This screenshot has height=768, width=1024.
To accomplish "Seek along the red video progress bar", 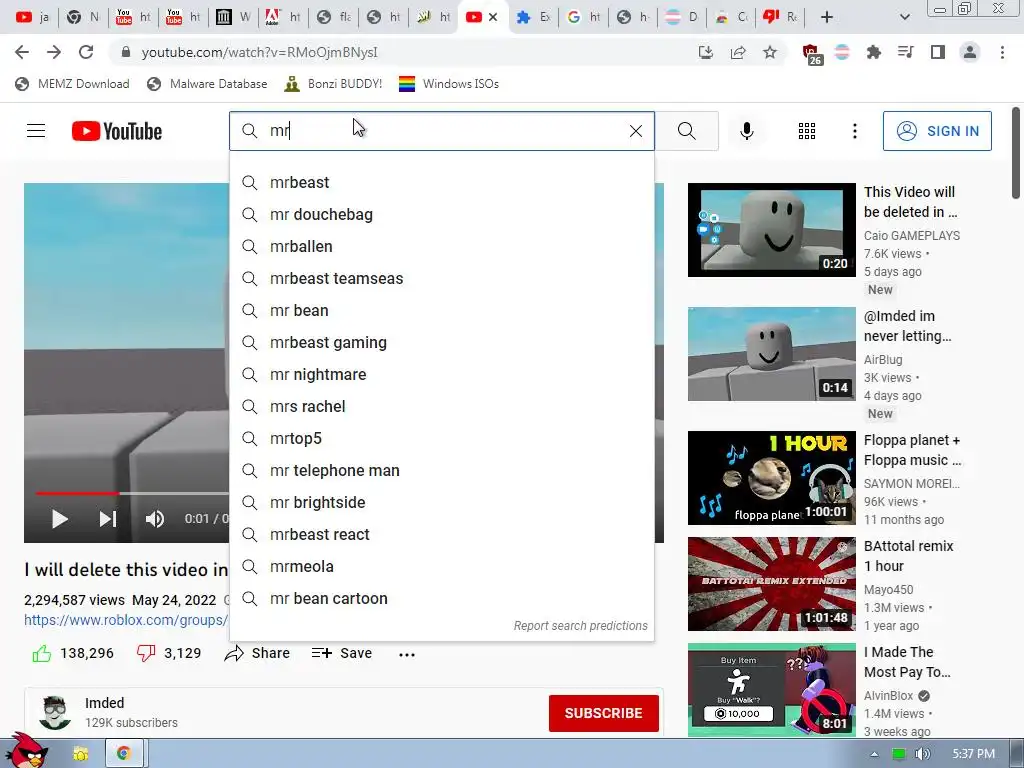I will click(x=77, y=494).
